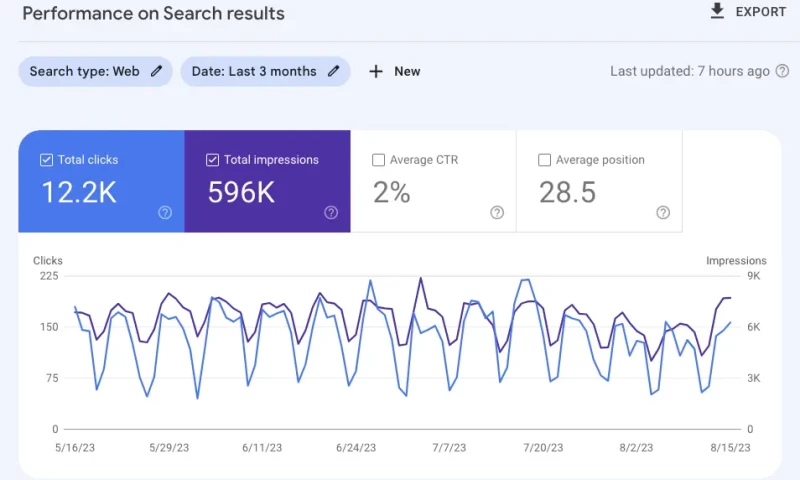Uncheck the Total clicks checkbox
This screenshot has height=480, width=800.
pos(46,160)
